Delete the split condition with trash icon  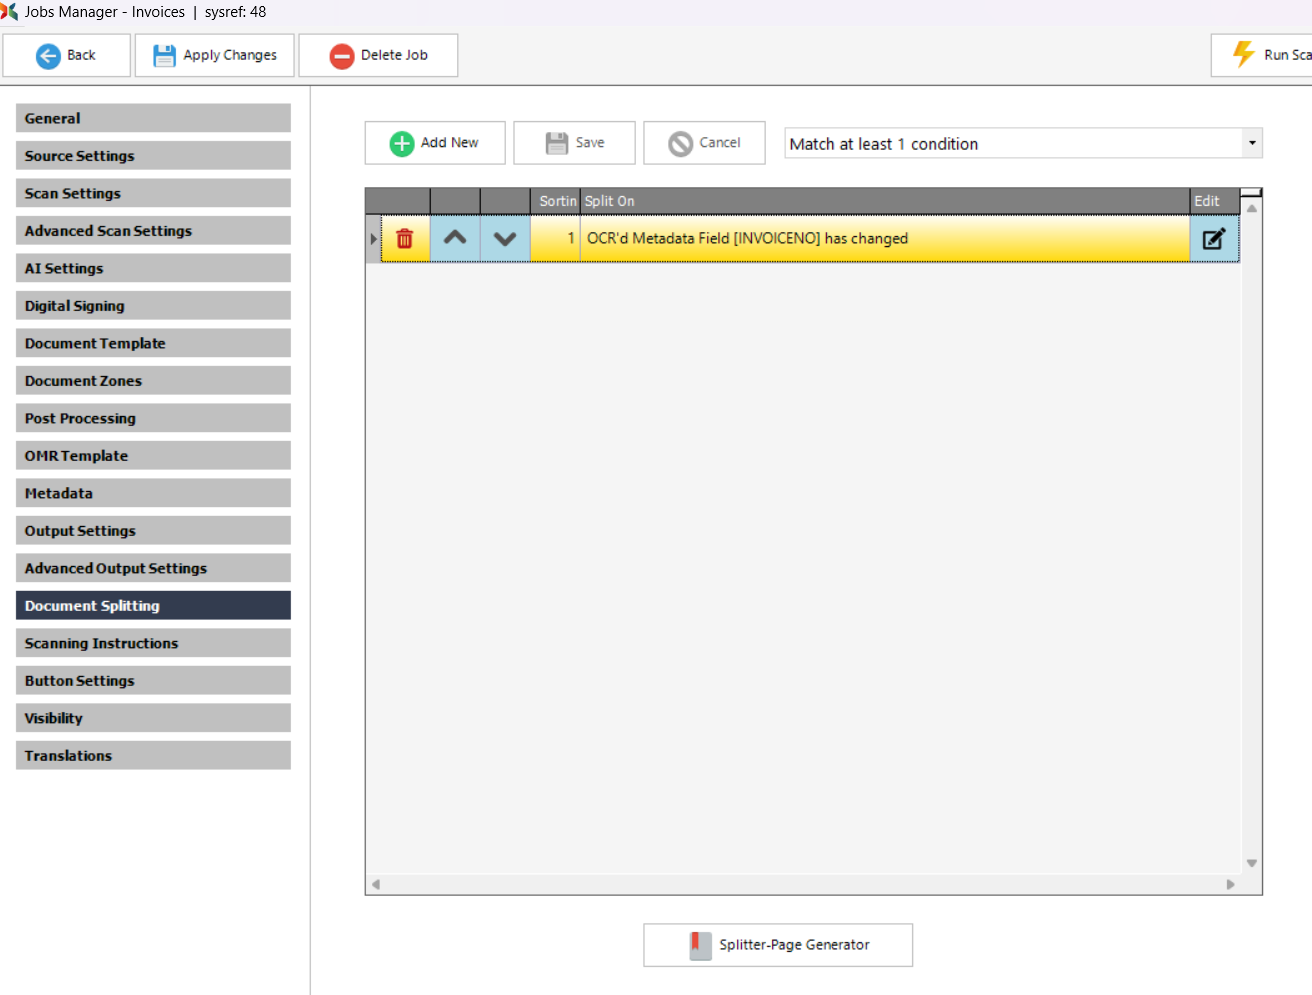405,239
